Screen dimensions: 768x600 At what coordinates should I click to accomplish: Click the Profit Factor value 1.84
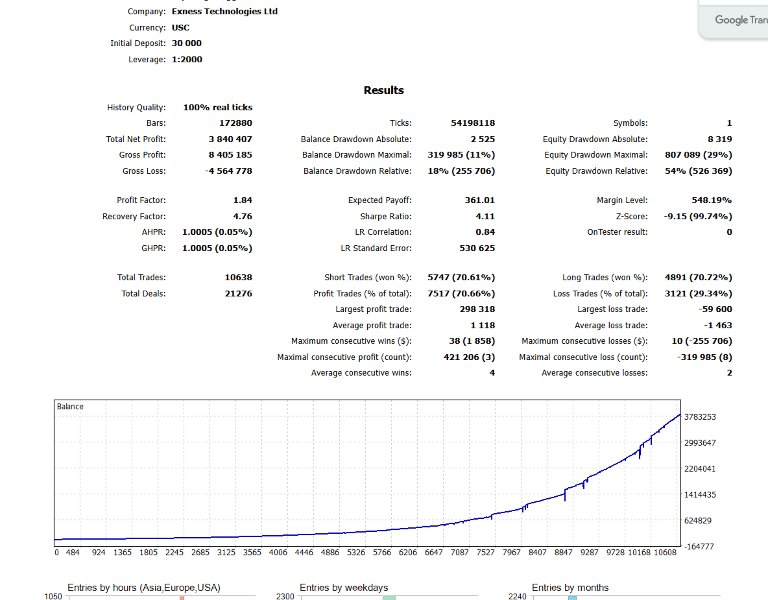point(242,200)
